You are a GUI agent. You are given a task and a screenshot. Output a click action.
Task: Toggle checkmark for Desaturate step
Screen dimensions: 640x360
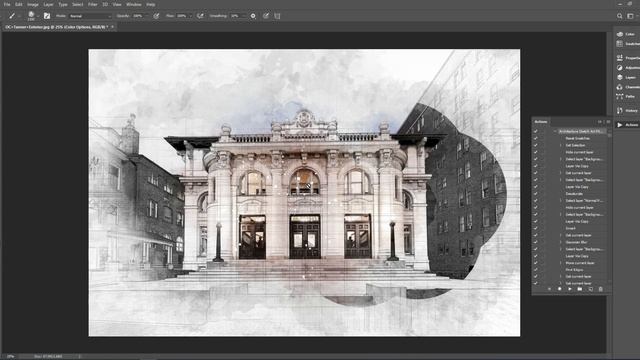(536, 194)
